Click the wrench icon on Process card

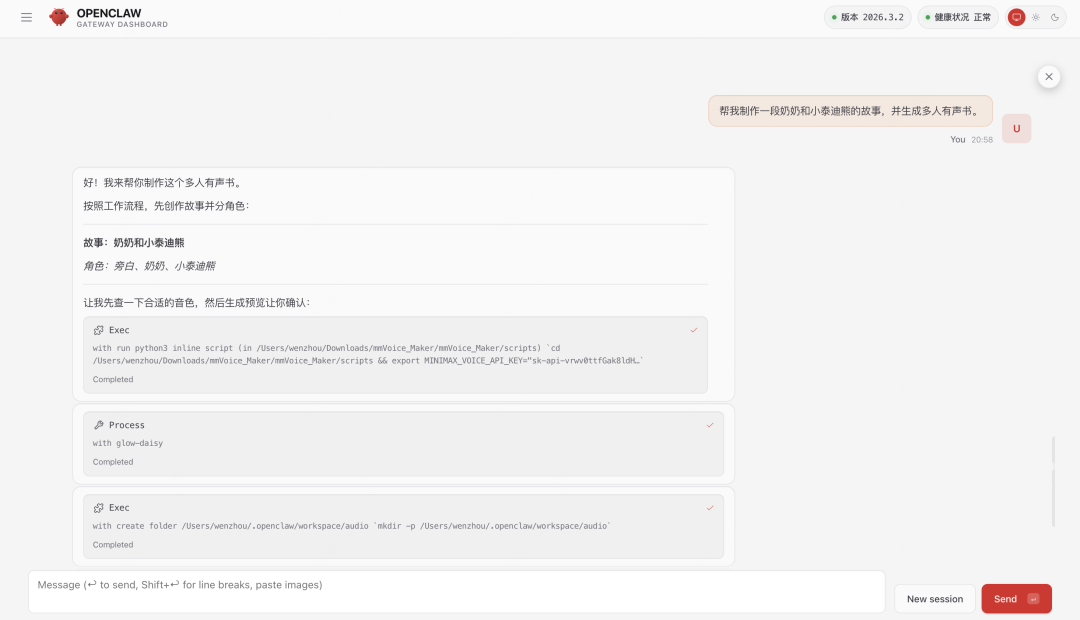[x=99, y=425]
